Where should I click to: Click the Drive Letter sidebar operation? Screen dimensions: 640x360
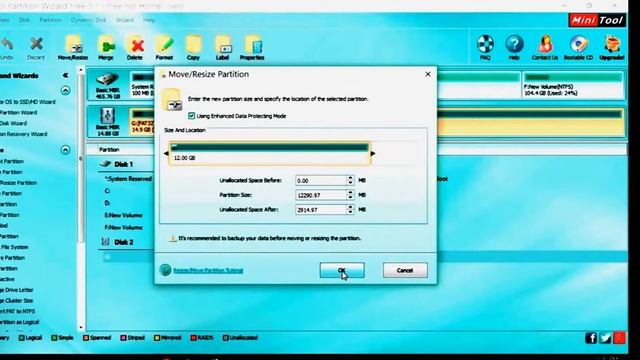click(17, 290)
